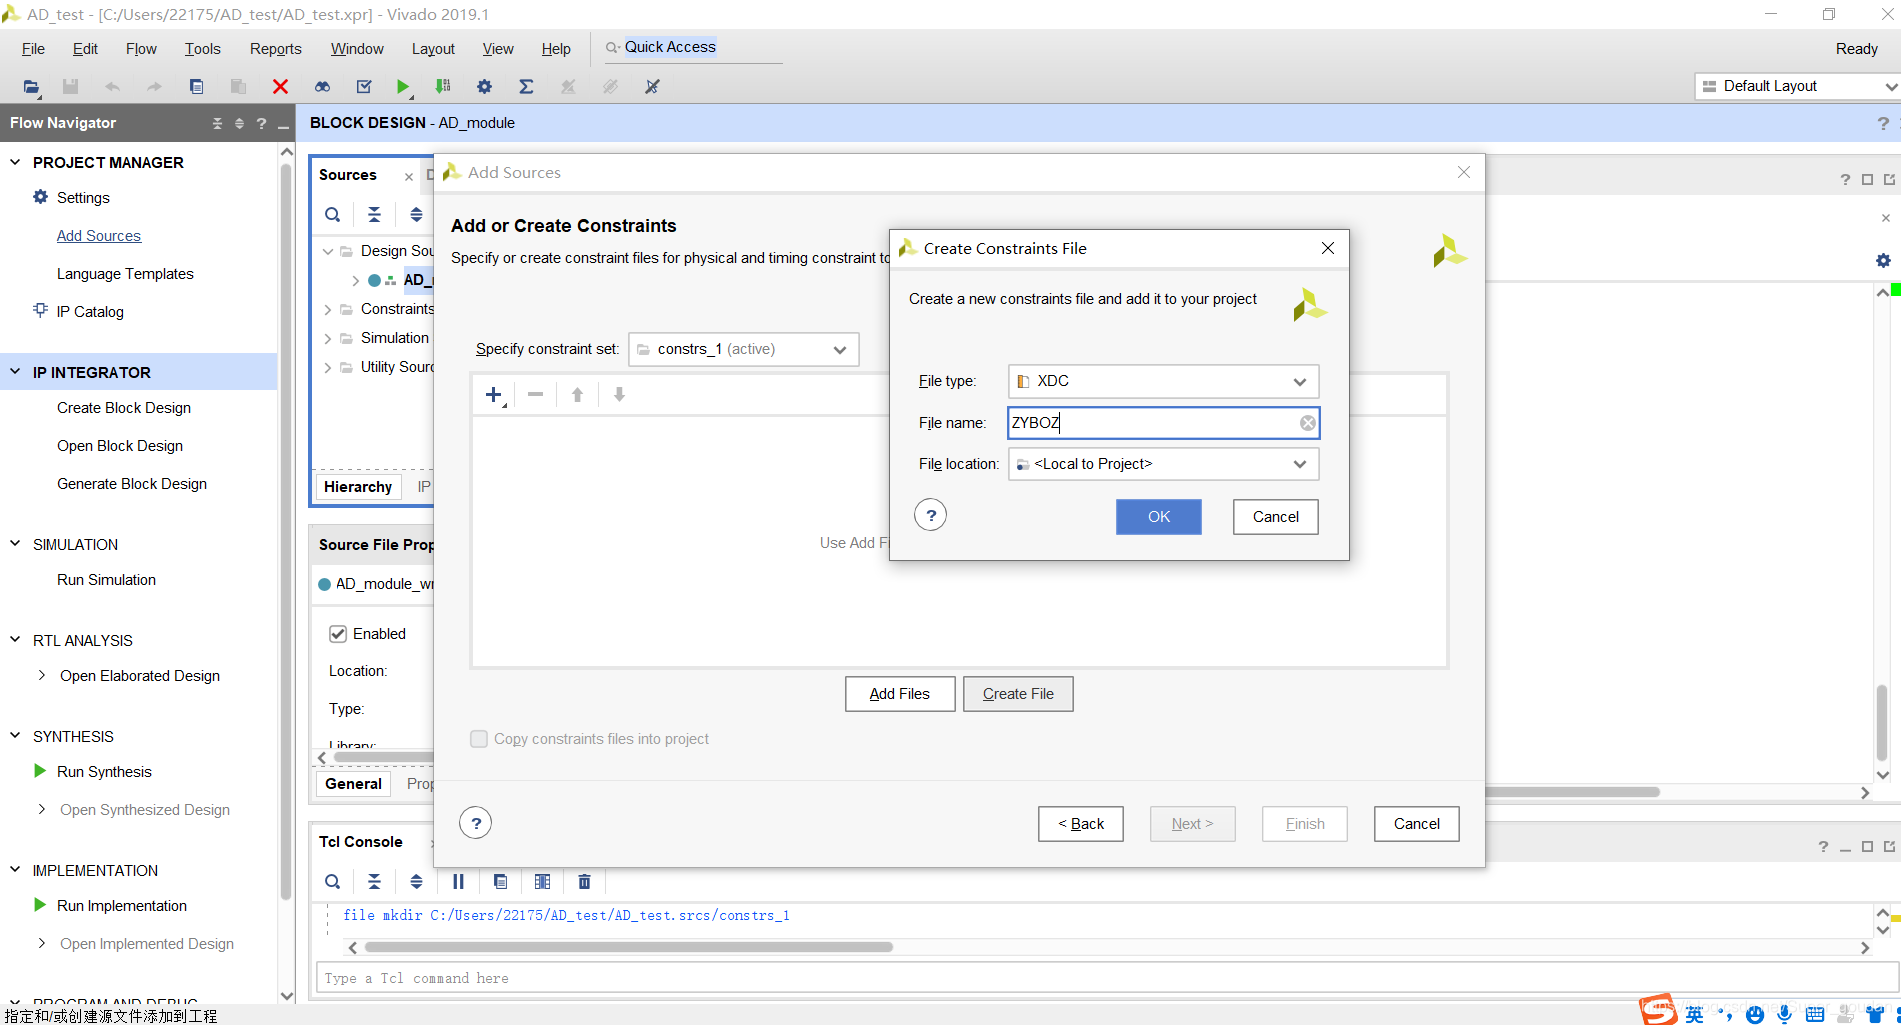The width and height of the screenshot is (1901, 1025).
Task: Clear the File name field
Action: (x=1307, y=423)
